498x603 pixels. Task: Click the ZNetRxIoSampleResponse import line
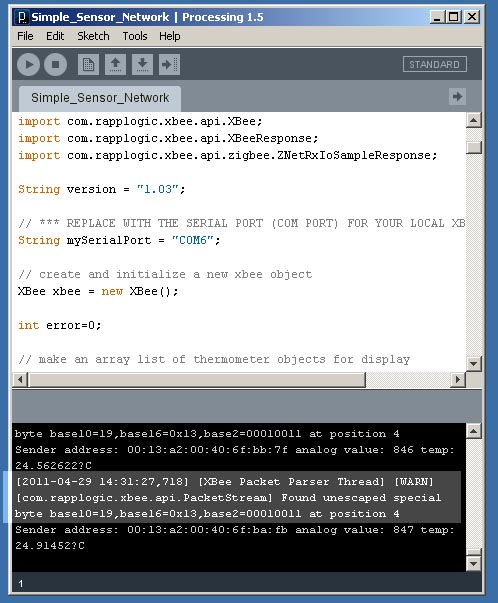click(x=228, y=155)
